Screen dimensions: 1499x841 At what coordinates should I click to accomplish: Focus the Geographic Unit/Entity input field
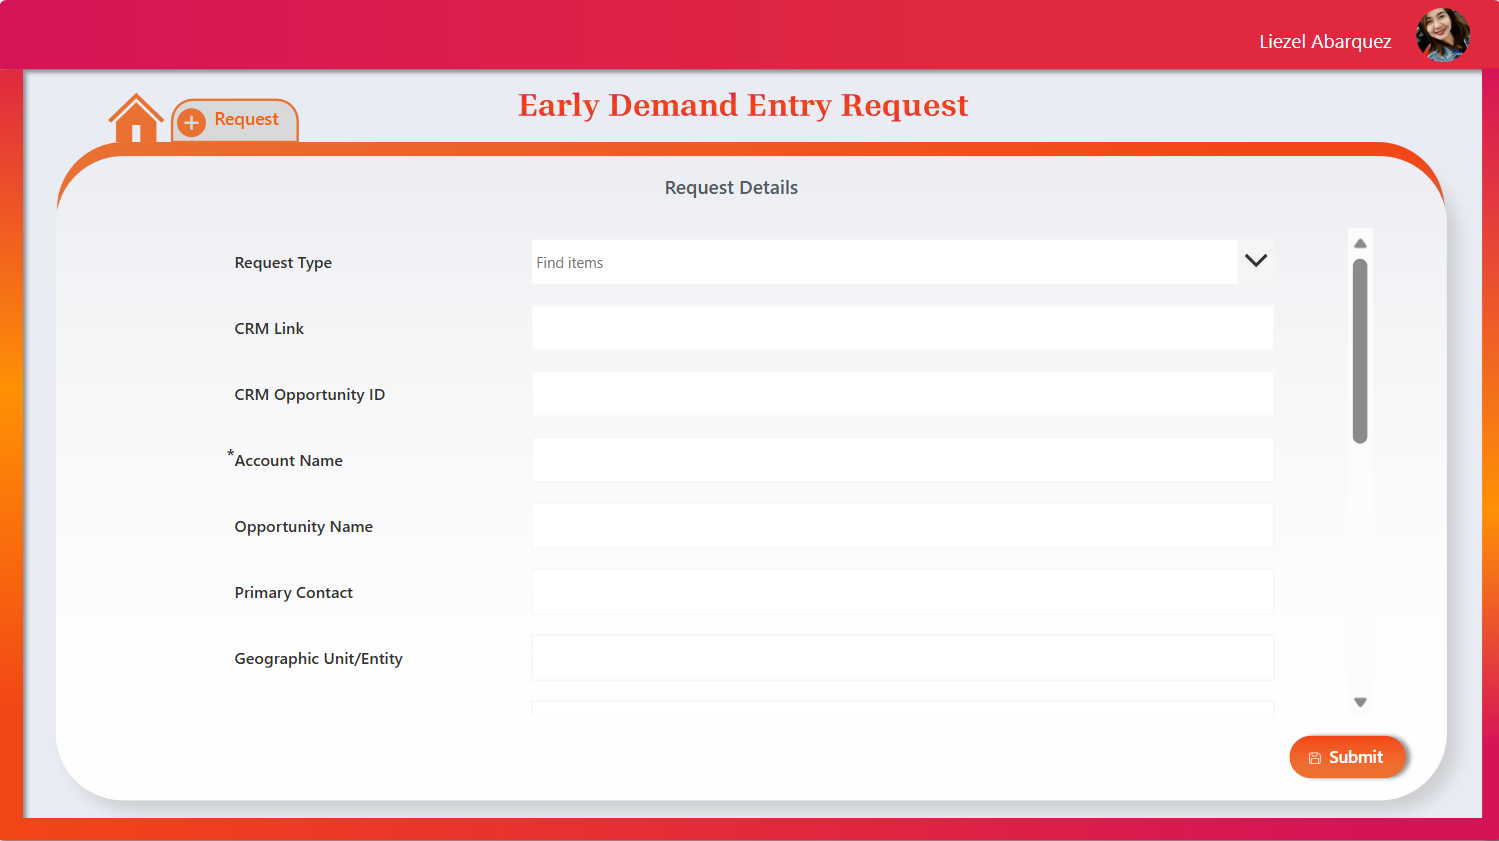coord(902,658)
